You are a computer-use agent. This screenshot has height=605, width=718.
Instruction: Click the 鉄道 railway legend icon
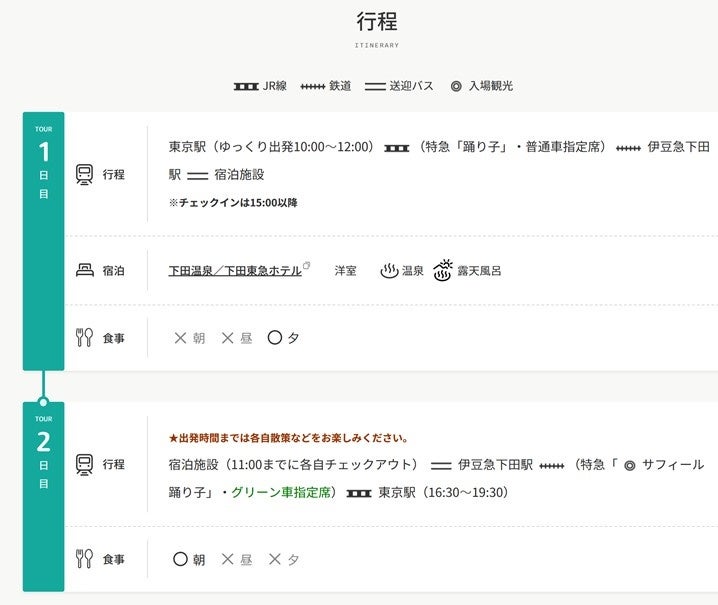[x=313, y=87]
